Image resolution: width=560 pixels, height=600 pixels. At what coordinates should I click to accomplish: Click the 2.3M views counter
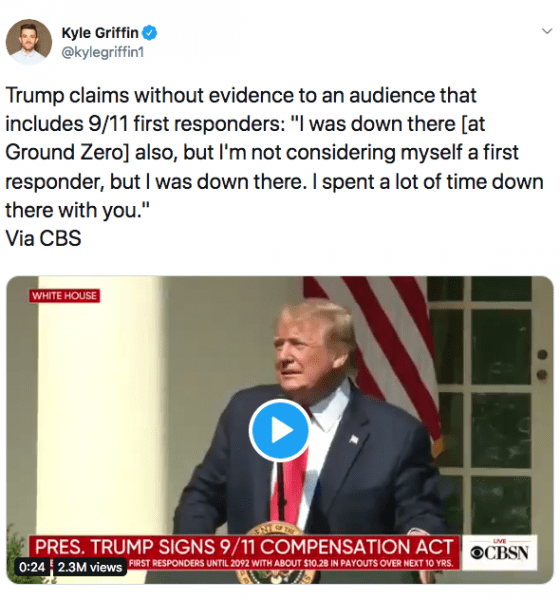(89, 567)
